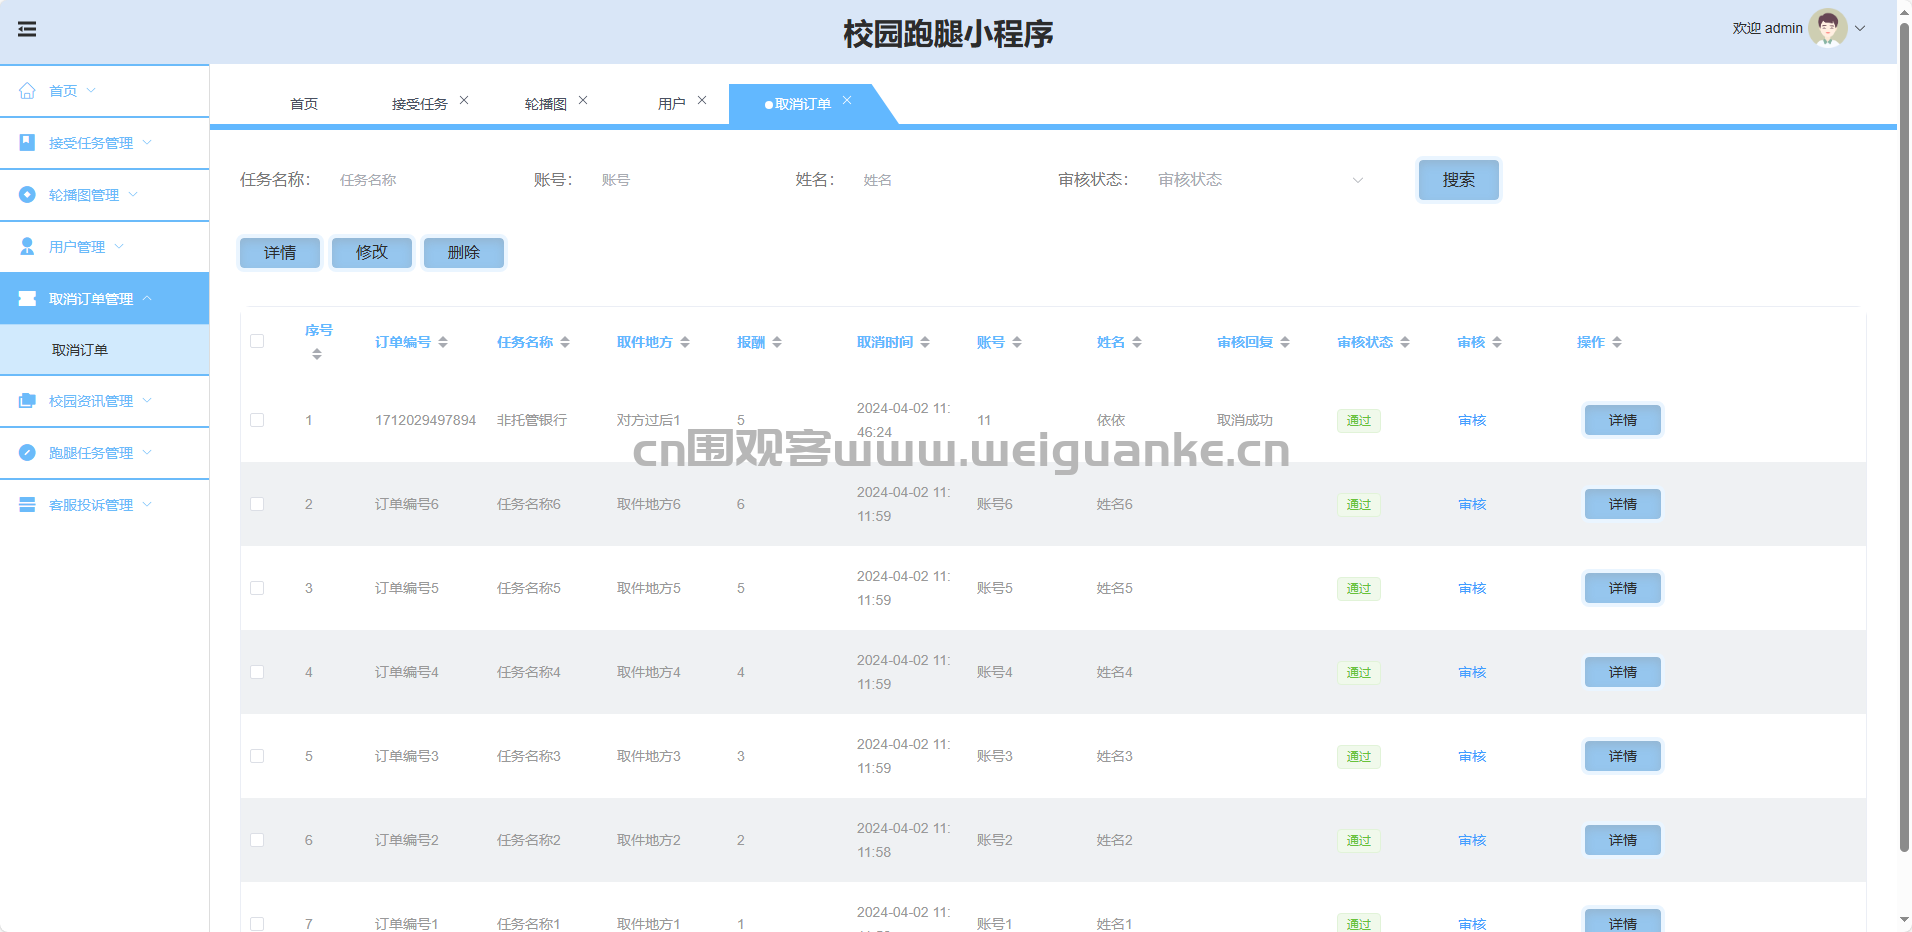1912x932 pixels.
Task: Click the hamburger menu collapse icon
Action: (x=27, y=29)
